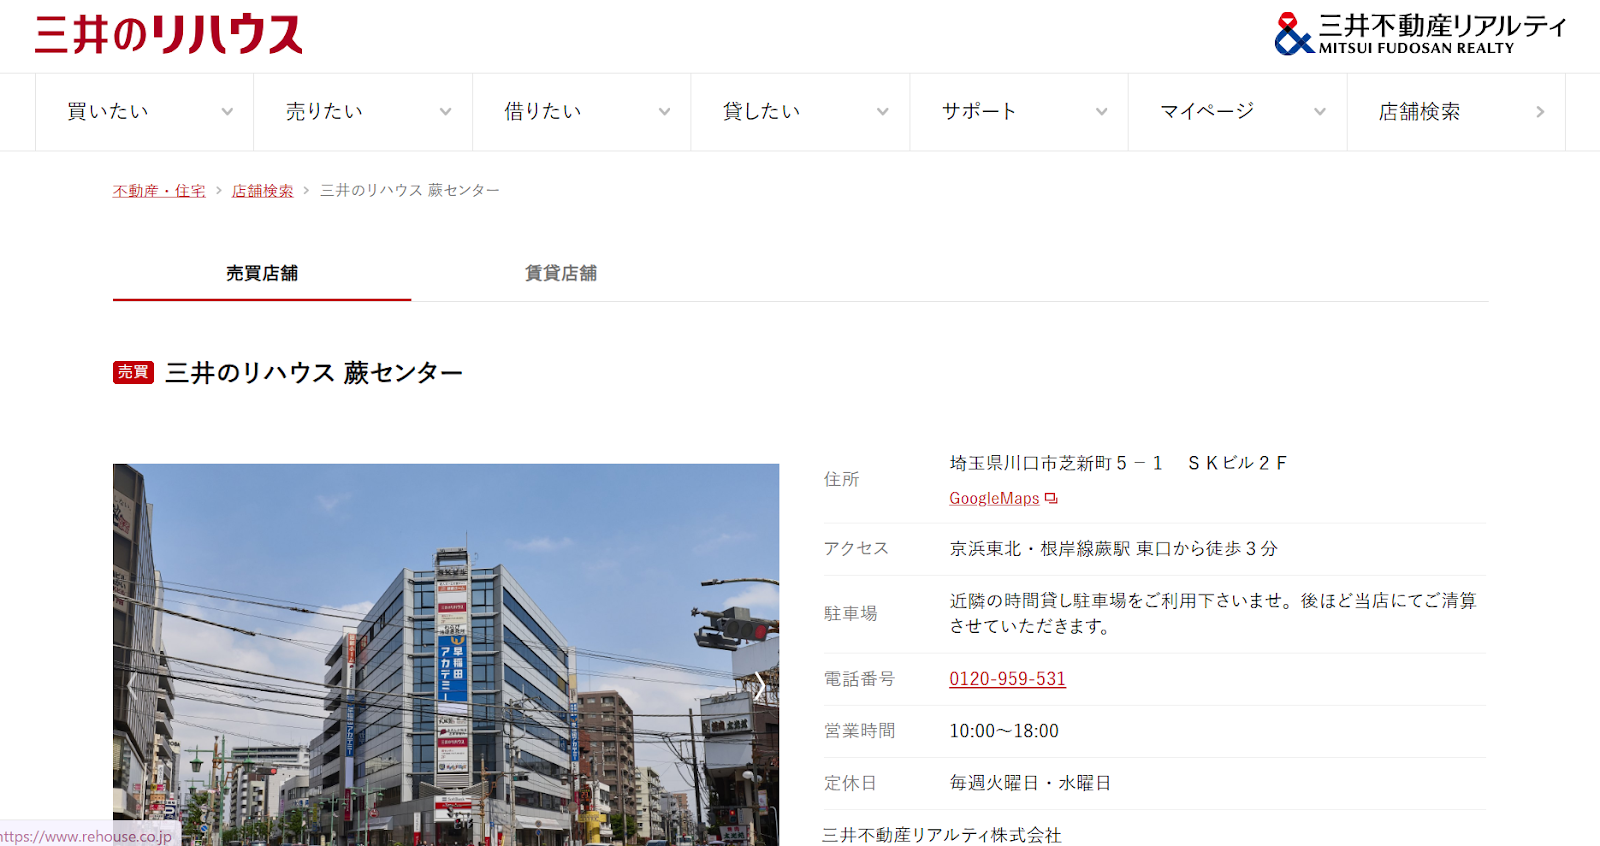The image size is (1600, 846).
Task: Click 三井不動産リアルティ株式会社 text
Action: (942, 835)
